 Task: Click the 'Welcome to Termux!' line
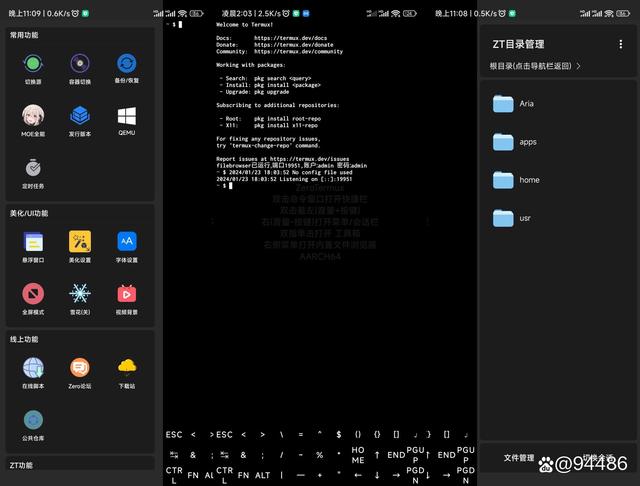[x=244, y=24]
